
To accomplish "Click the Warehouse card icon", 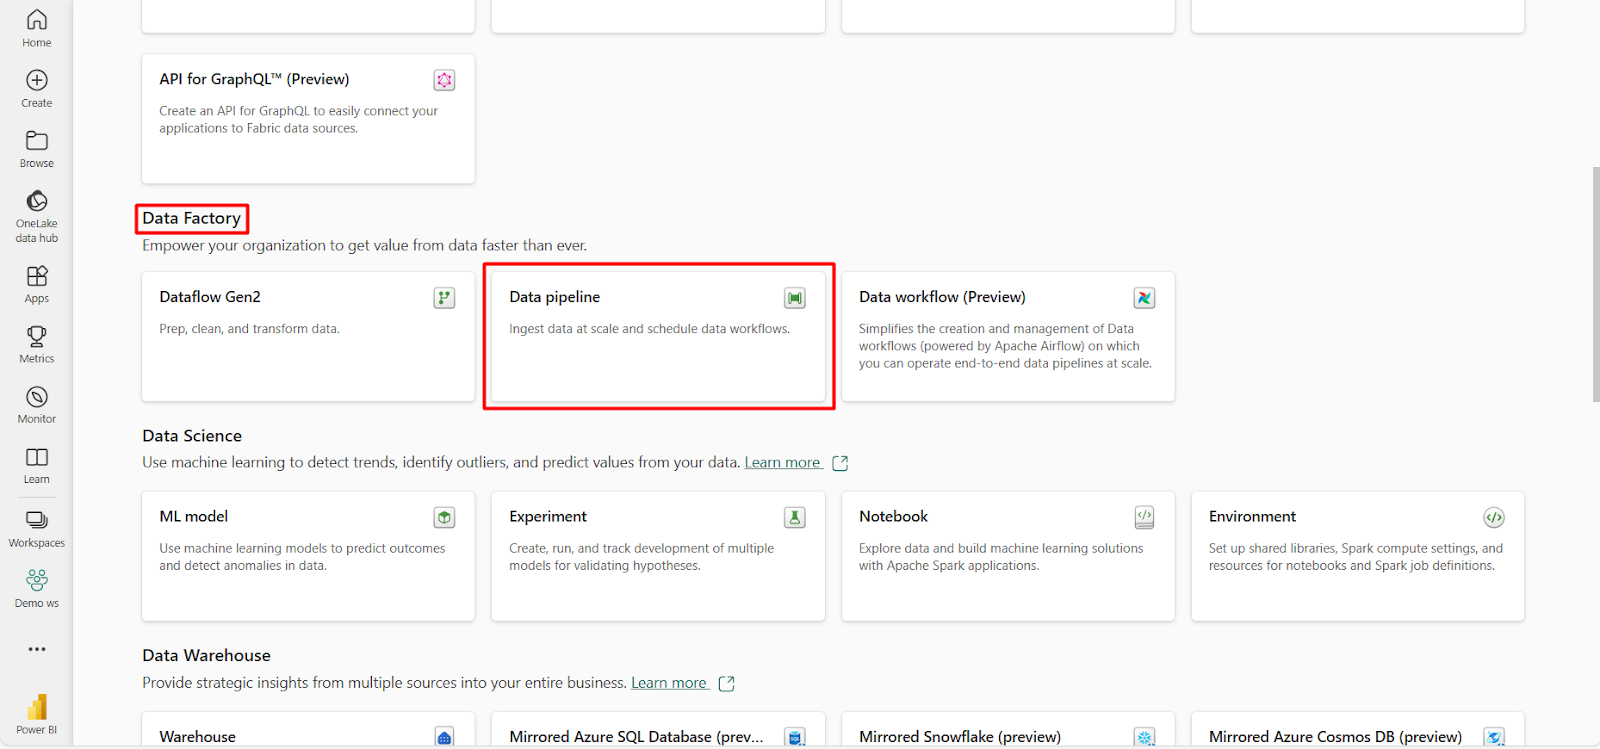I will coord(444,737).
